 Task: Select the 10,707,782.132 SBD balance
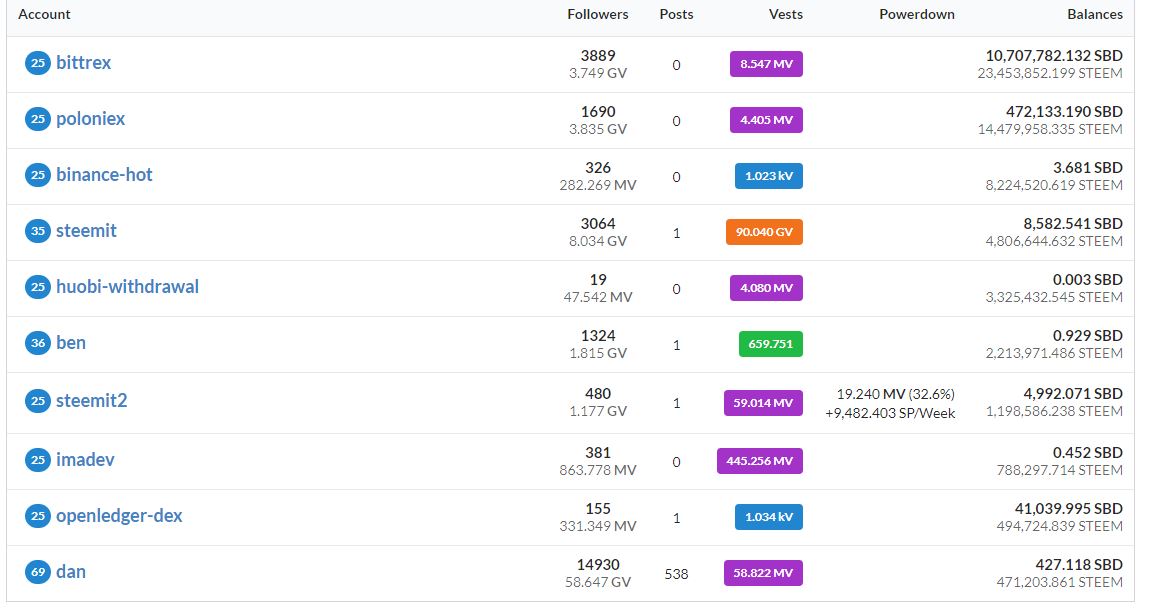(1054, 55)
